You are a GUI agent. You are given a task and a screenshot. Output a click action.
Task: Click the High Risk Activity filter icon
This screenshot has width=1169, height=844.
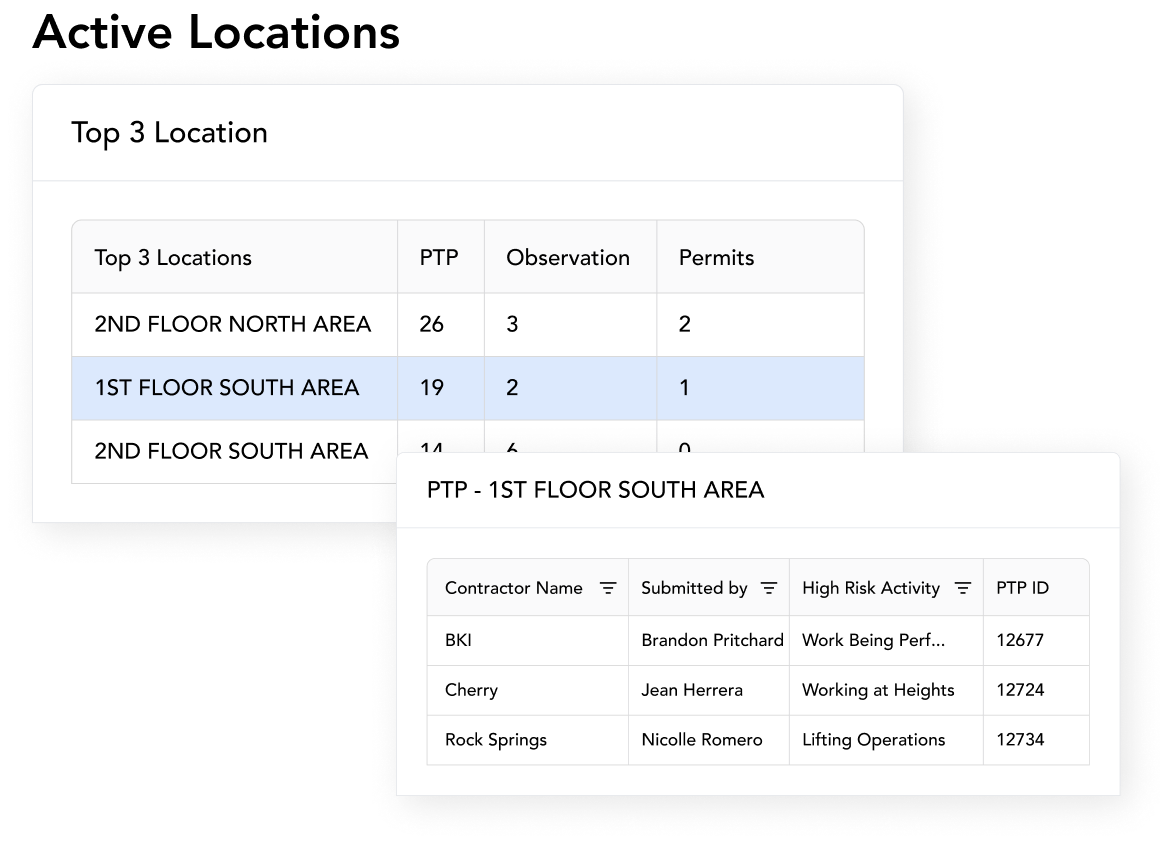962,588
